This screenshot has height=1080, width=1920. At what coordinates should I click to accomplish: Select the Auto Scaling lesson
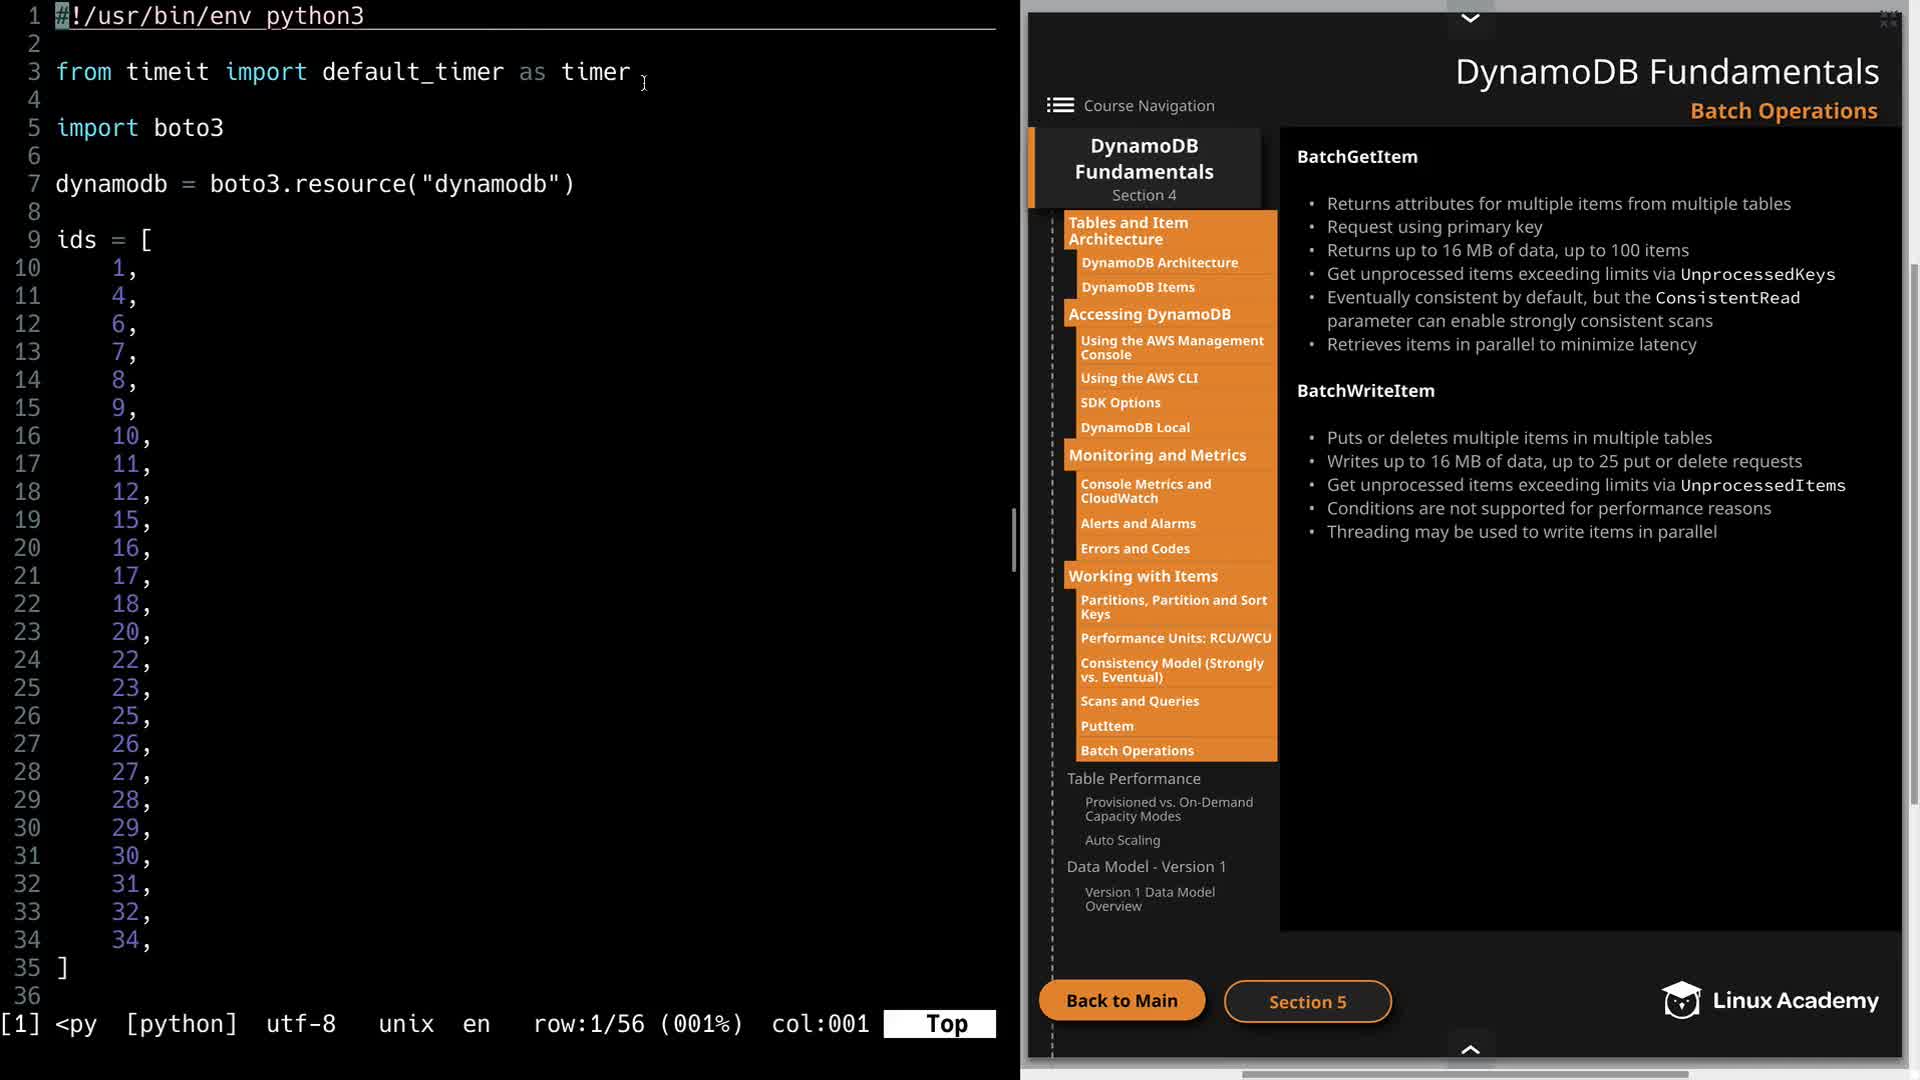click(1122, 840)
